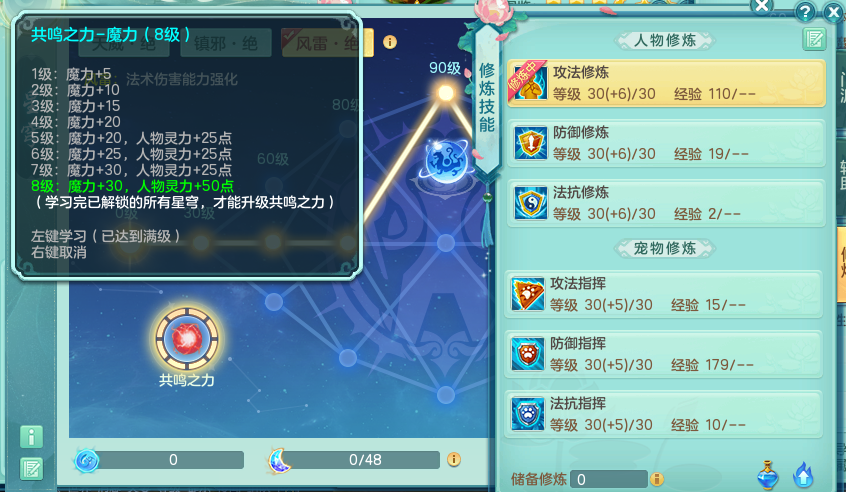Open the green notepad icon at bottom-left
The image size is (846, 492).
[x=31, y=469]
